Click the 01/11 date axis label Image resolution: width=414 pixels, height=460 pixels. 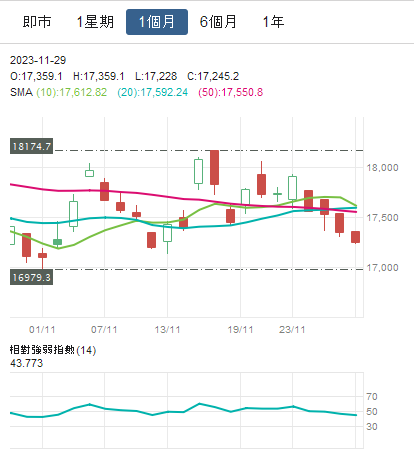[x=42, y=330]
